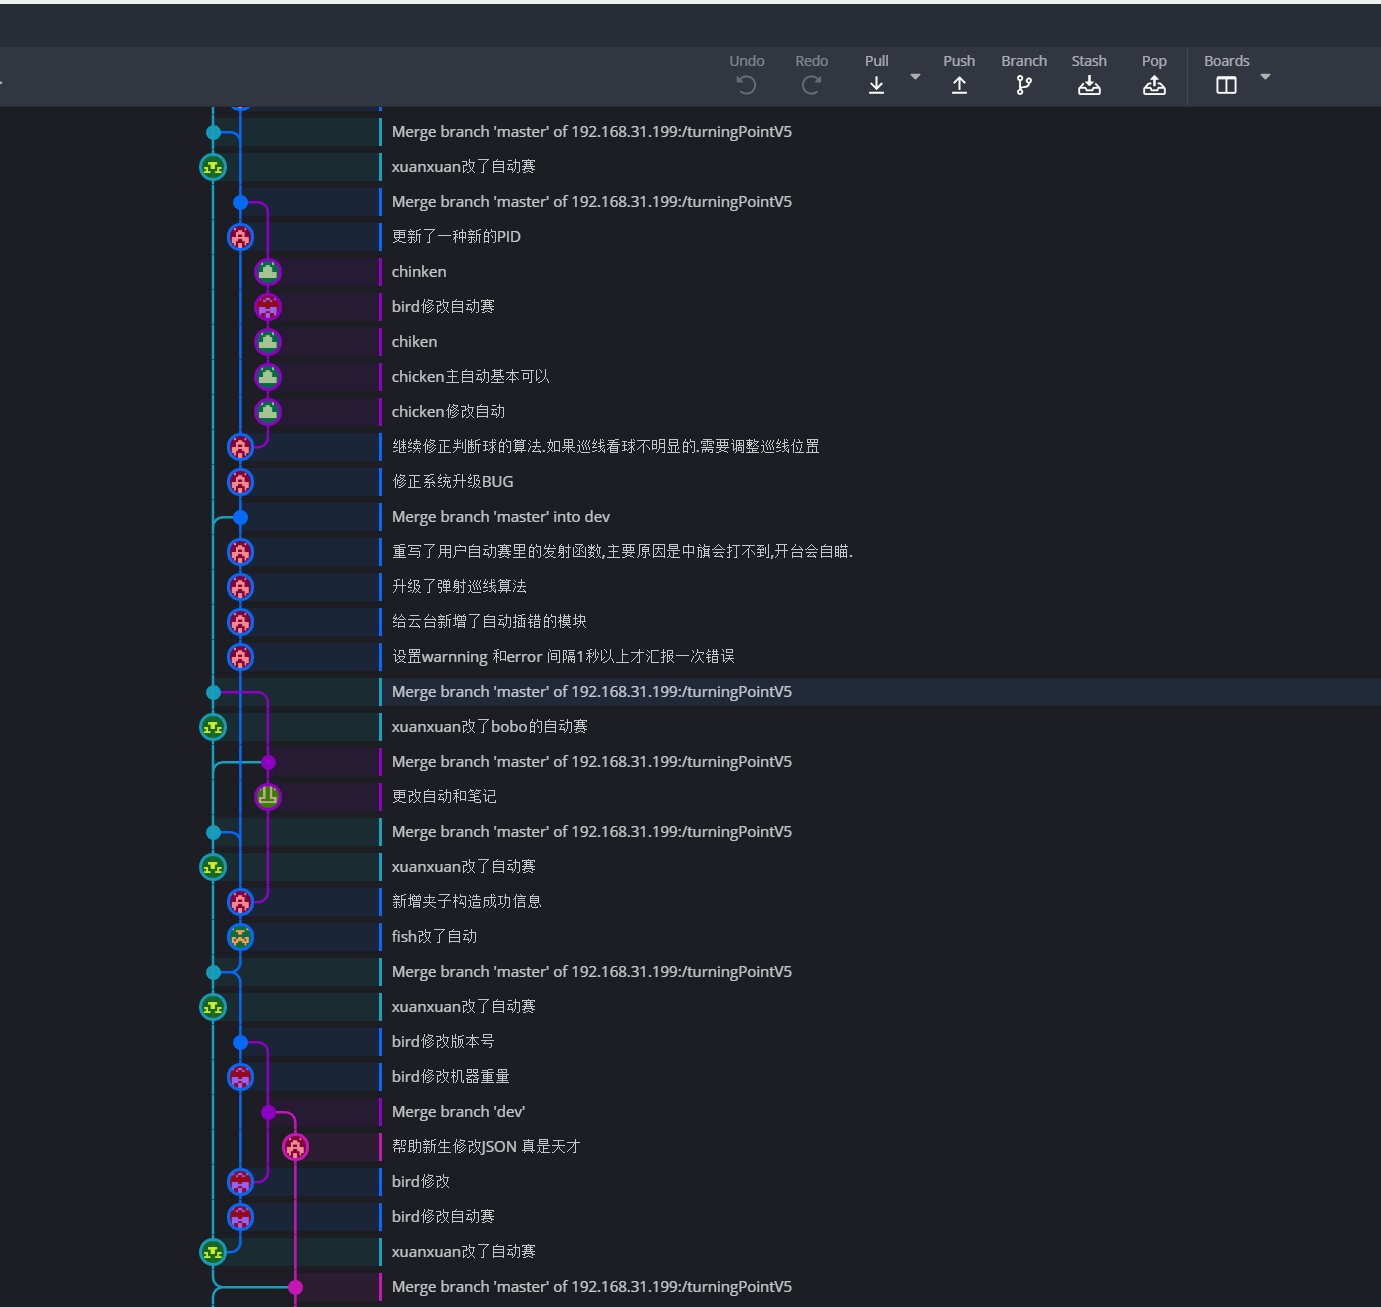1381x1307 pixels.
Task: Select commit '继续修正判断球的算法' message
Action: [605, 447]
